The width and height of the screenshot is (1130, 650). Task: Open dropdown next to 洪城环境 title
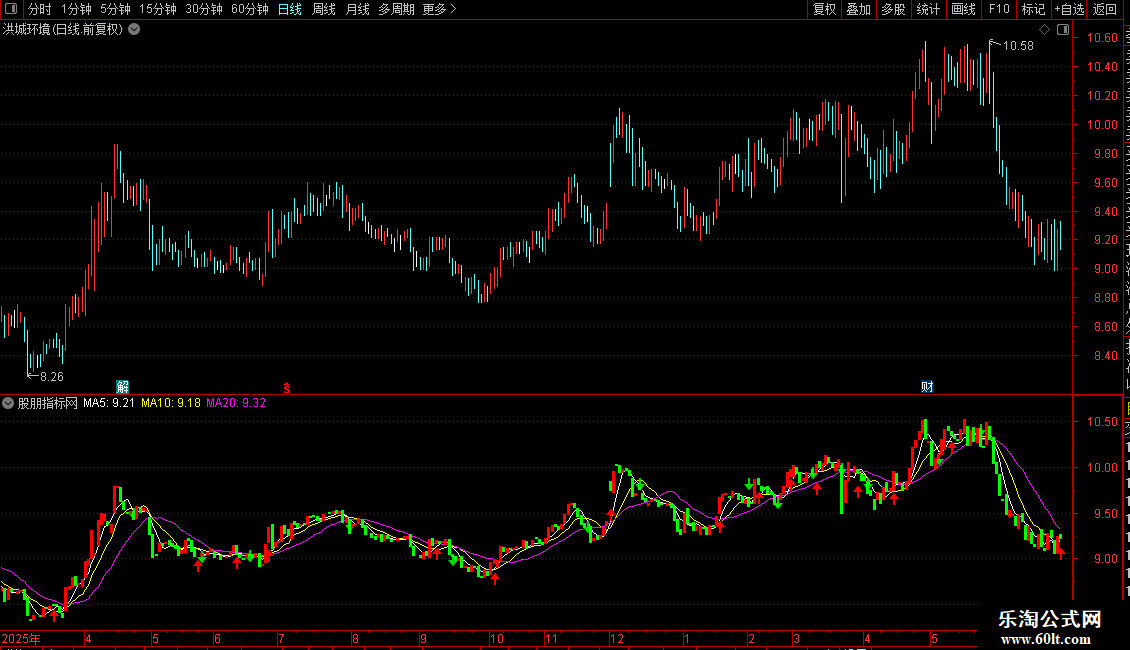pos(134,30)
